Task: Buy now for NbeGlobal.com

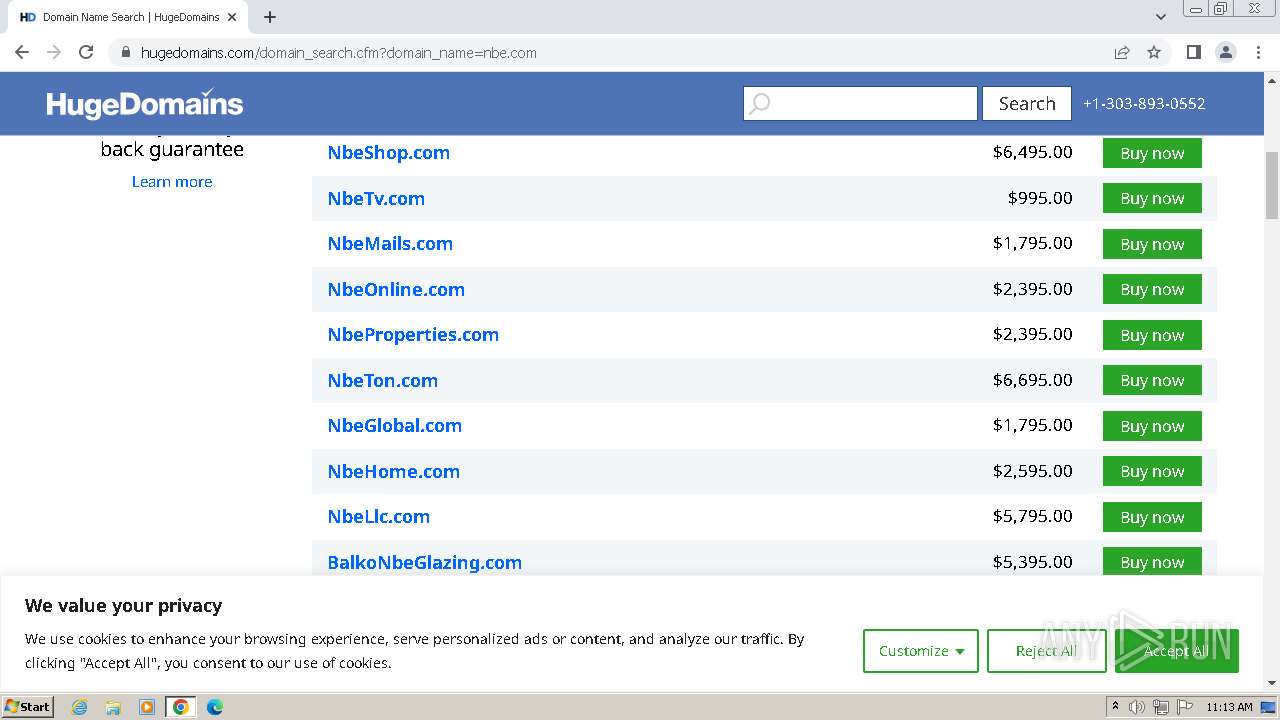Action: pyautogui.click(x=1152, y=426)
